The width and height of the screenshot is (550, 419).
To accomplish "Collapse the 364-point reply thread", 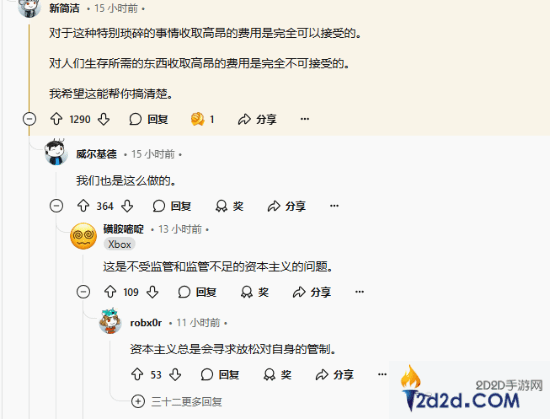I will point(56,206).
